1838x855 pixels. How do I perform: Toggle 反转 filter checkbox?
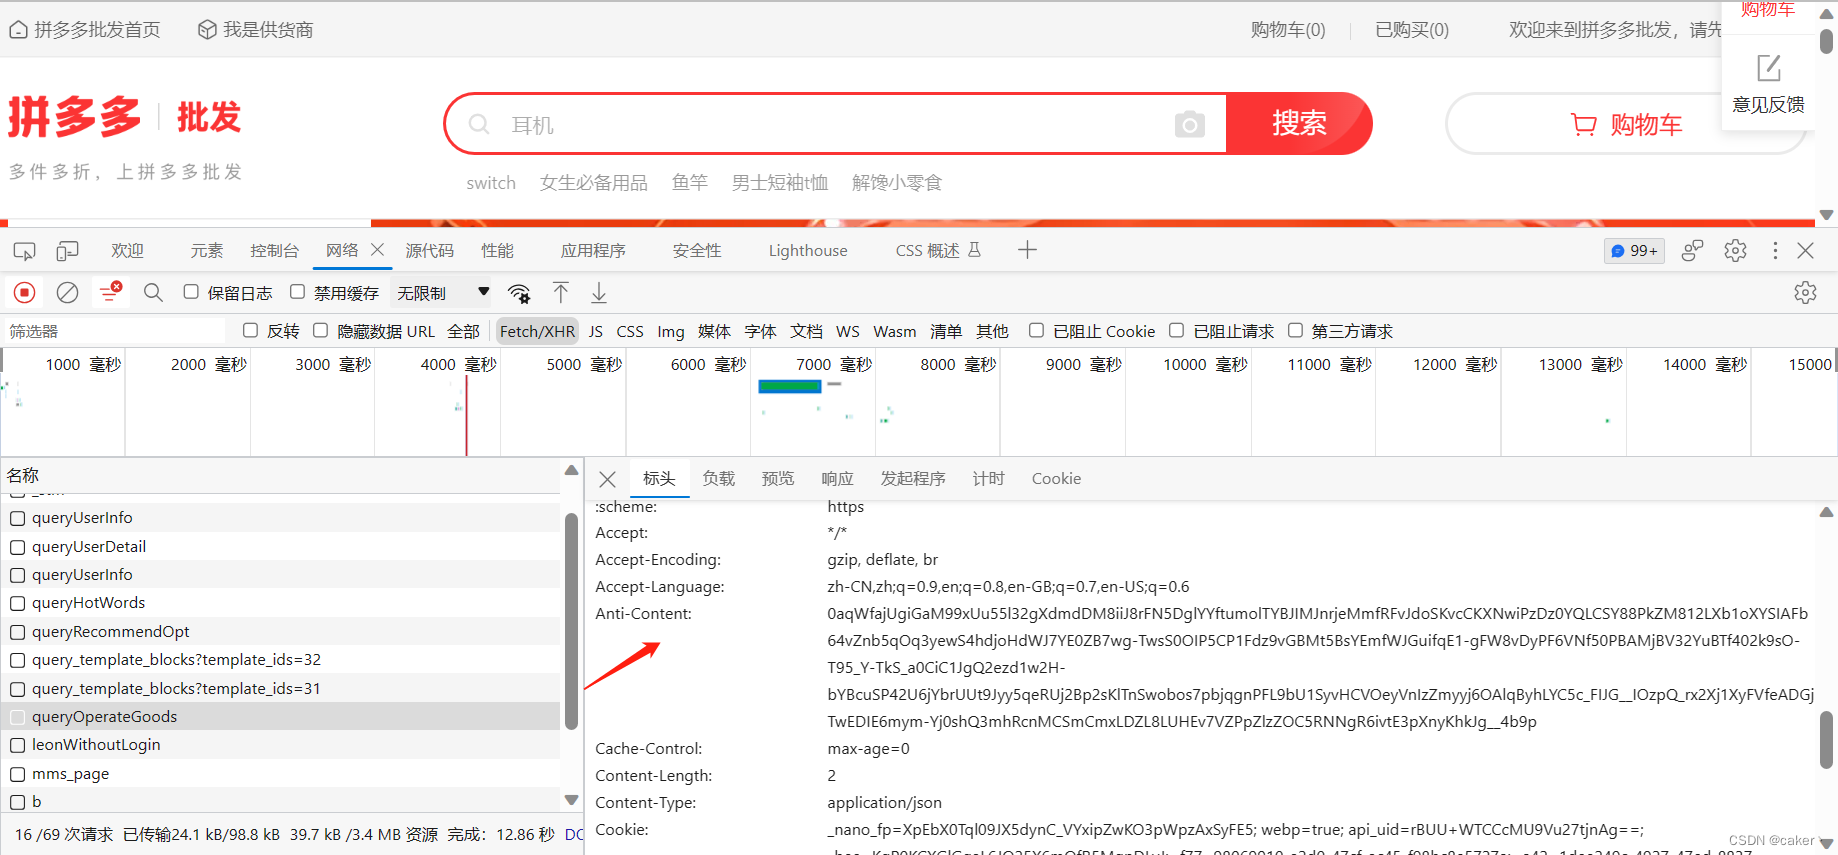coord(250,330)
